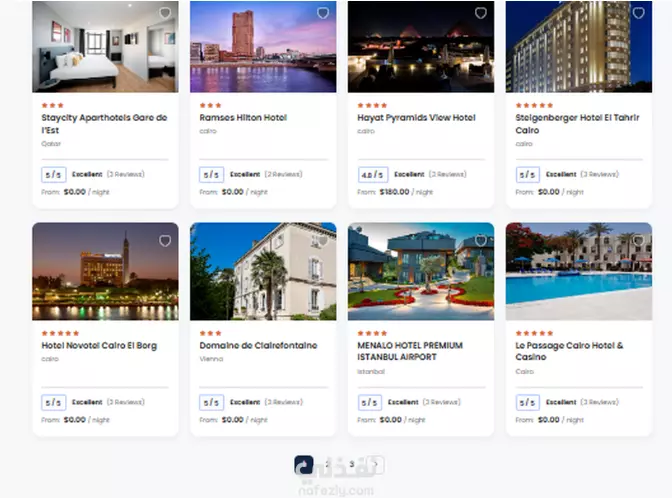Open Hayat Pyramids View Hotel title link
The height and width of the screenshot is (498, 672).
(416, 117)
